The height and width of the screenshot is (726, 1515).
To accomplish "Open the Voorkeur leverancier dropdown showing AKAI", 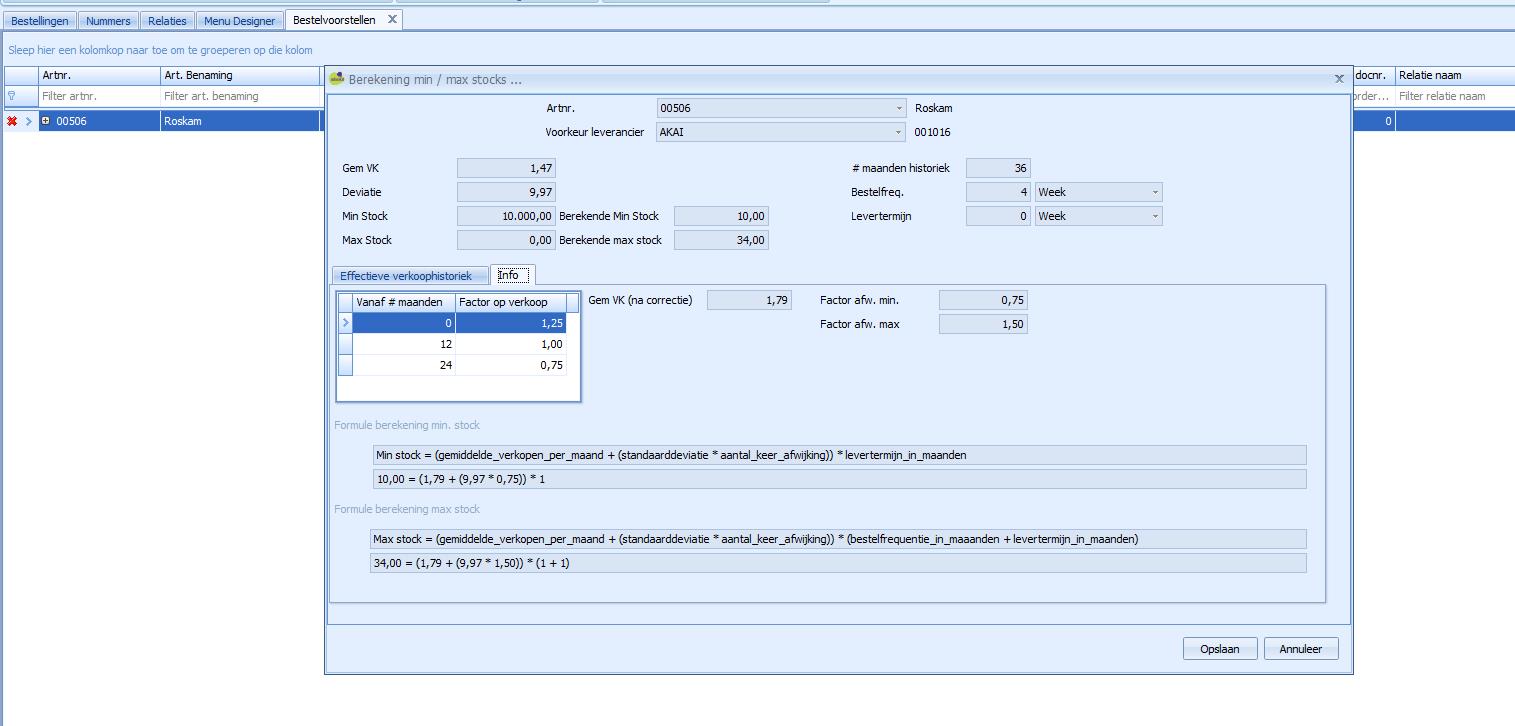I will point(899,132).
